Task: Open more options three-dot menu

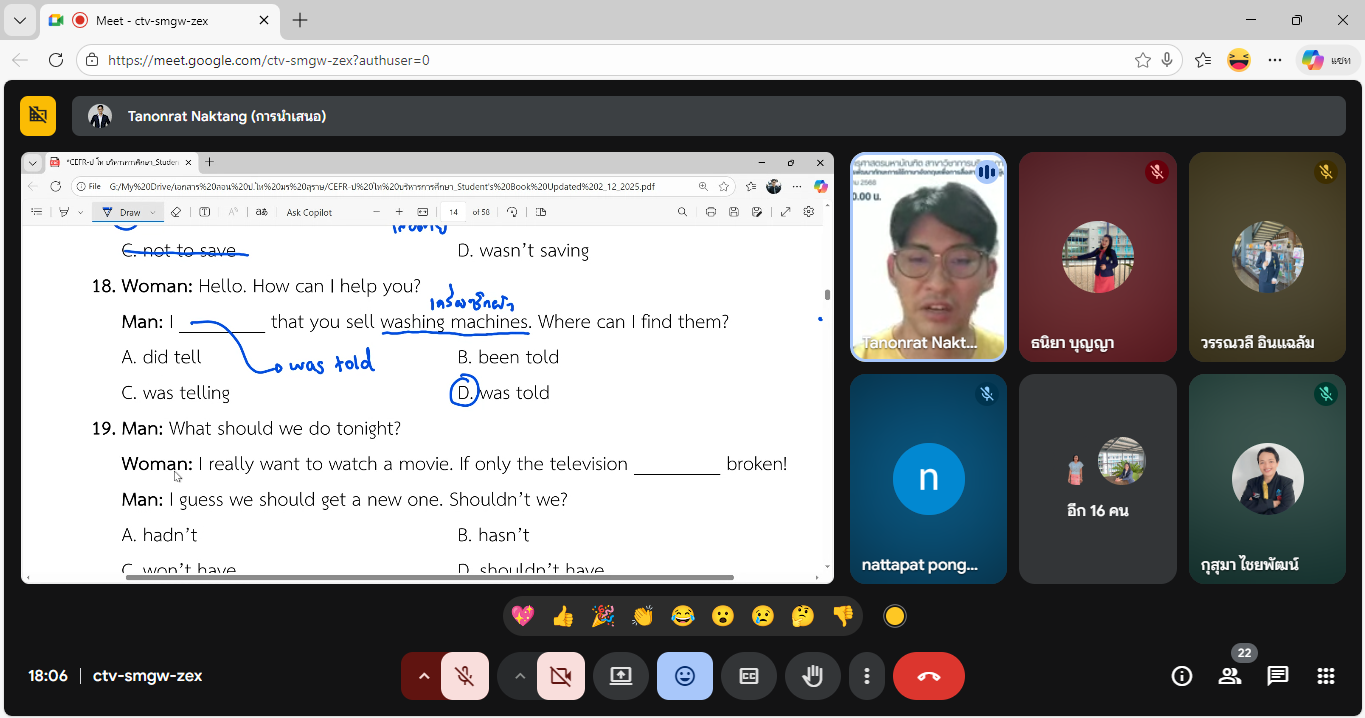Action: click(x=866, y=676)
